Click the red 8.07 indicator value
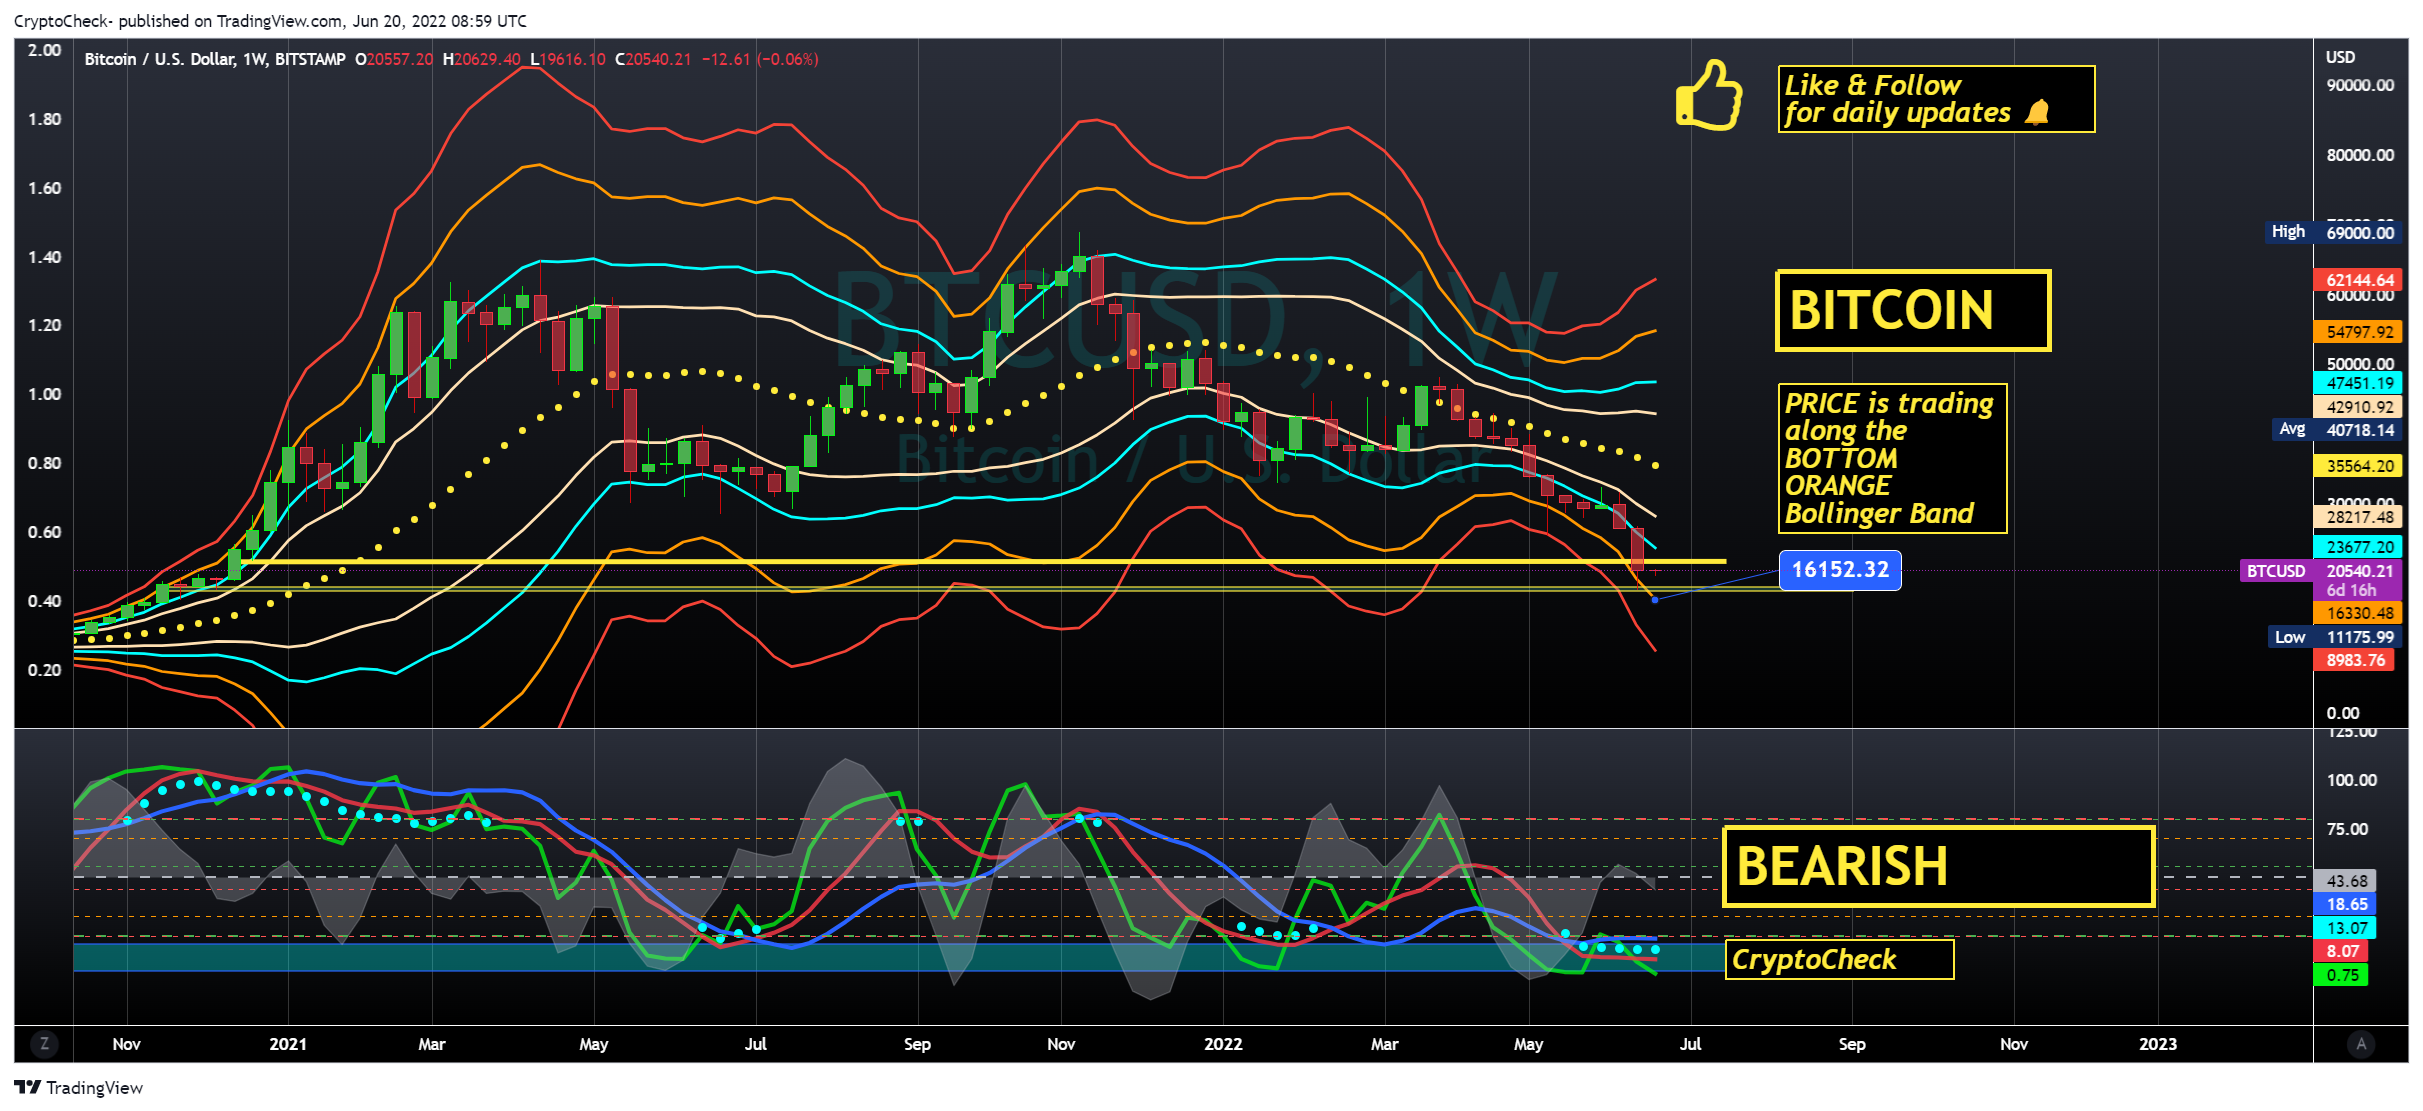The width and height of the screenshot is (2423, 1111). 2340,951
